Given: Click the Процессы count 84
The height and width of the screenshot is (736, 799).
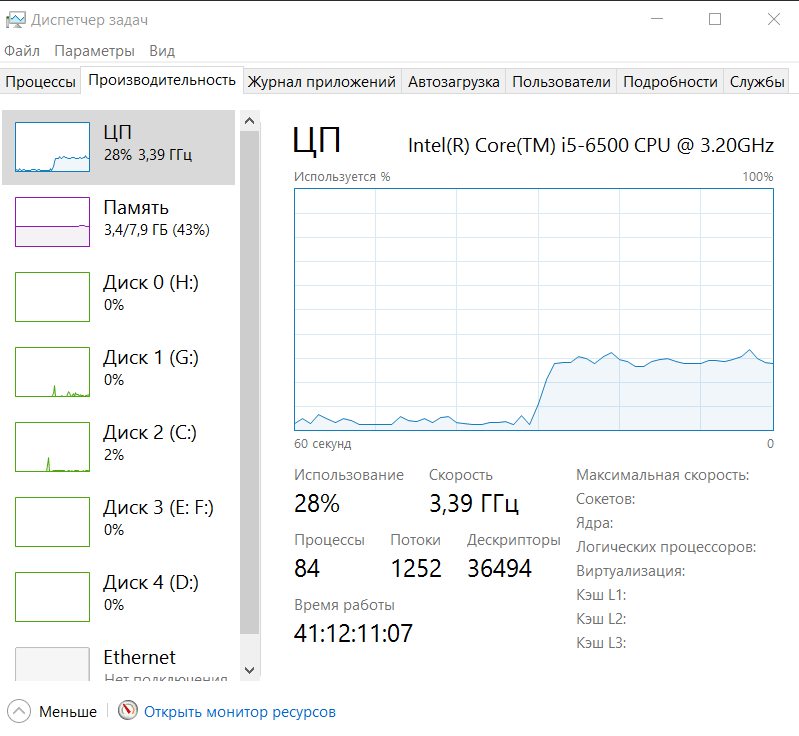Looking at the screenshot, I should click(x=307, y=568).
